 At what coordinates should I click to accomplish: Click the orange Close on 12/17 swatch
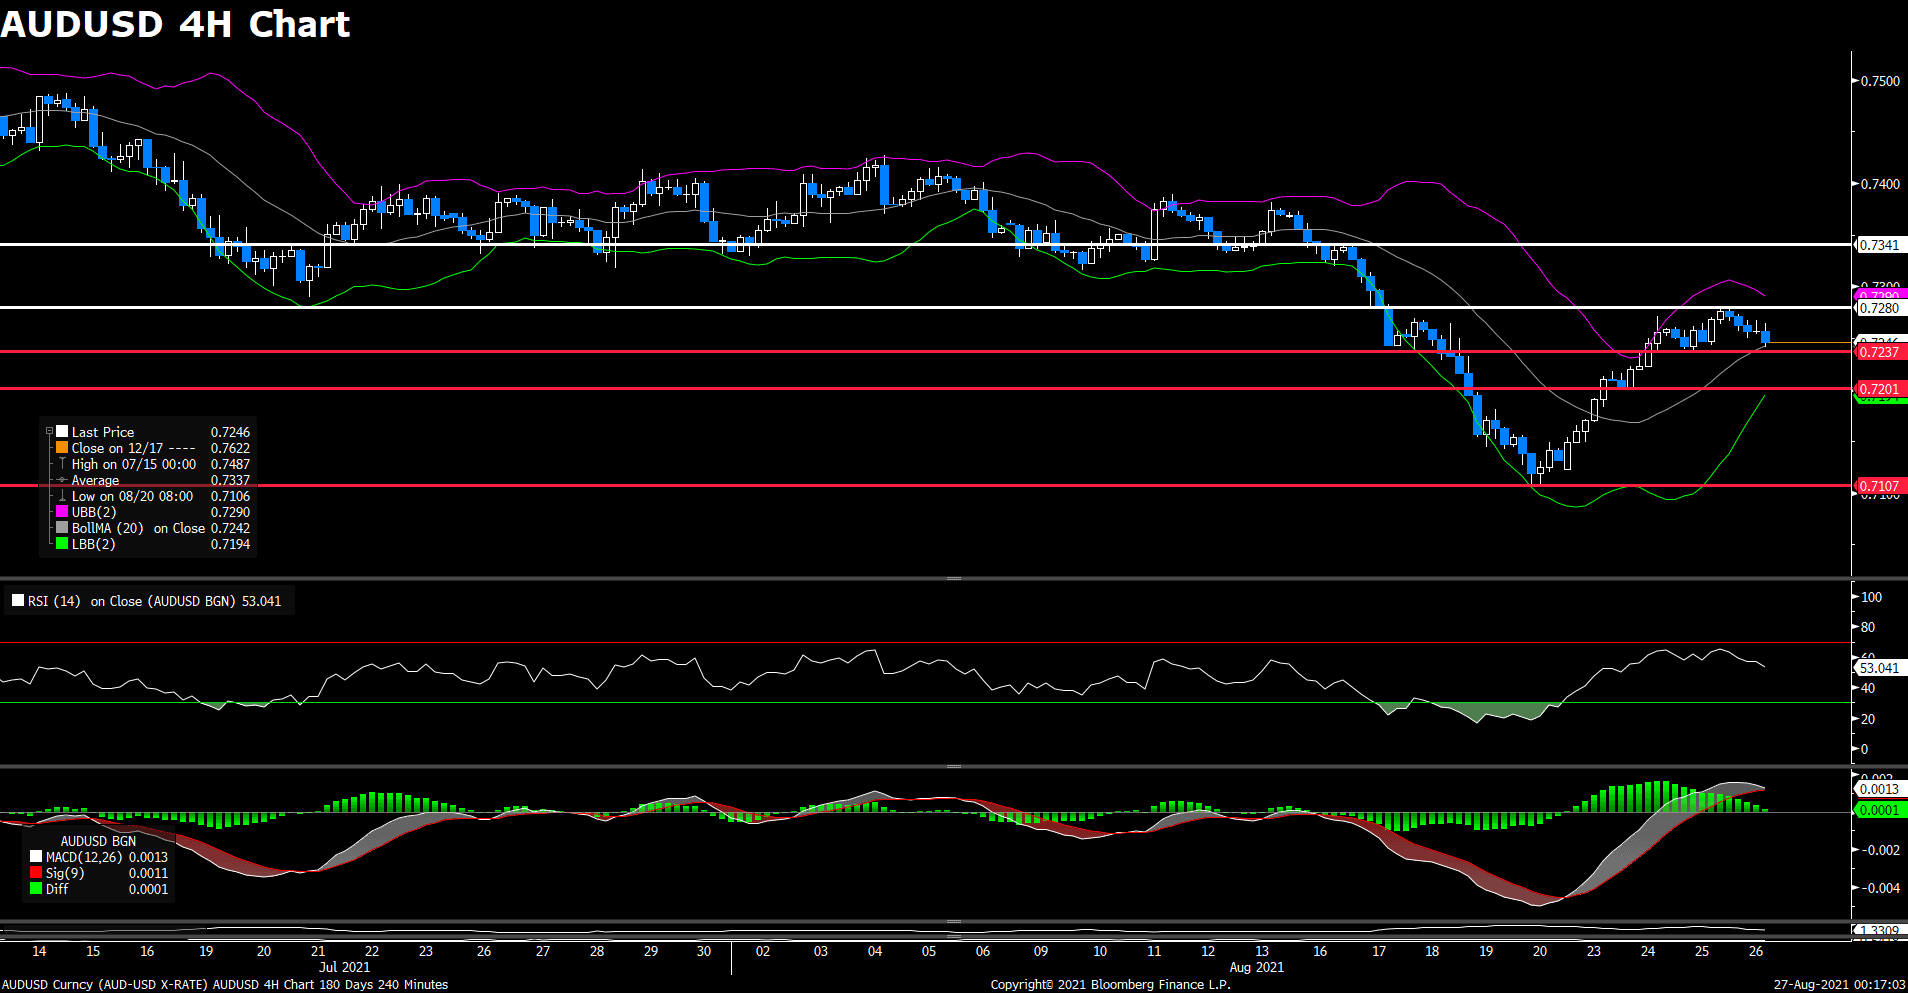62,448
